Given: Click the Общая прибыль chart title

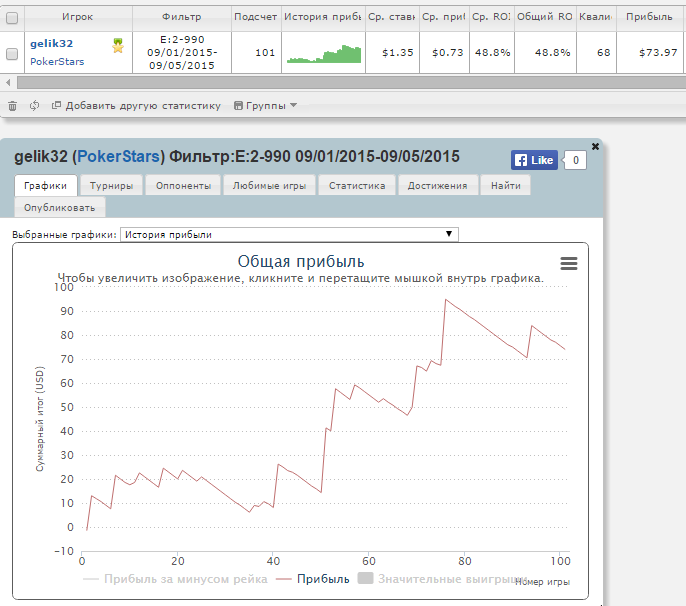Looking at the screenshot, I should (x=301, y=261).
